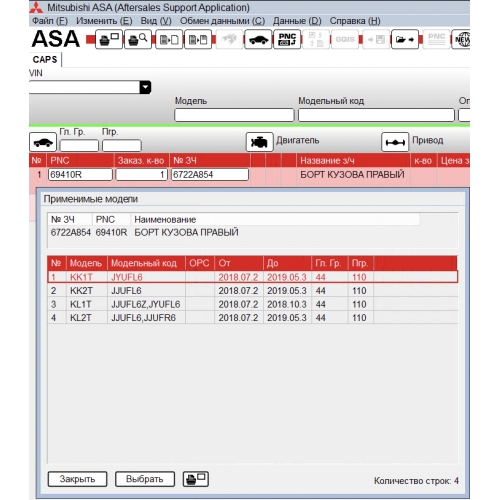Click the Mitsubishi logo in title bar
The height and width of the screenshot is (500, 500).
click(x=36, y=7)
